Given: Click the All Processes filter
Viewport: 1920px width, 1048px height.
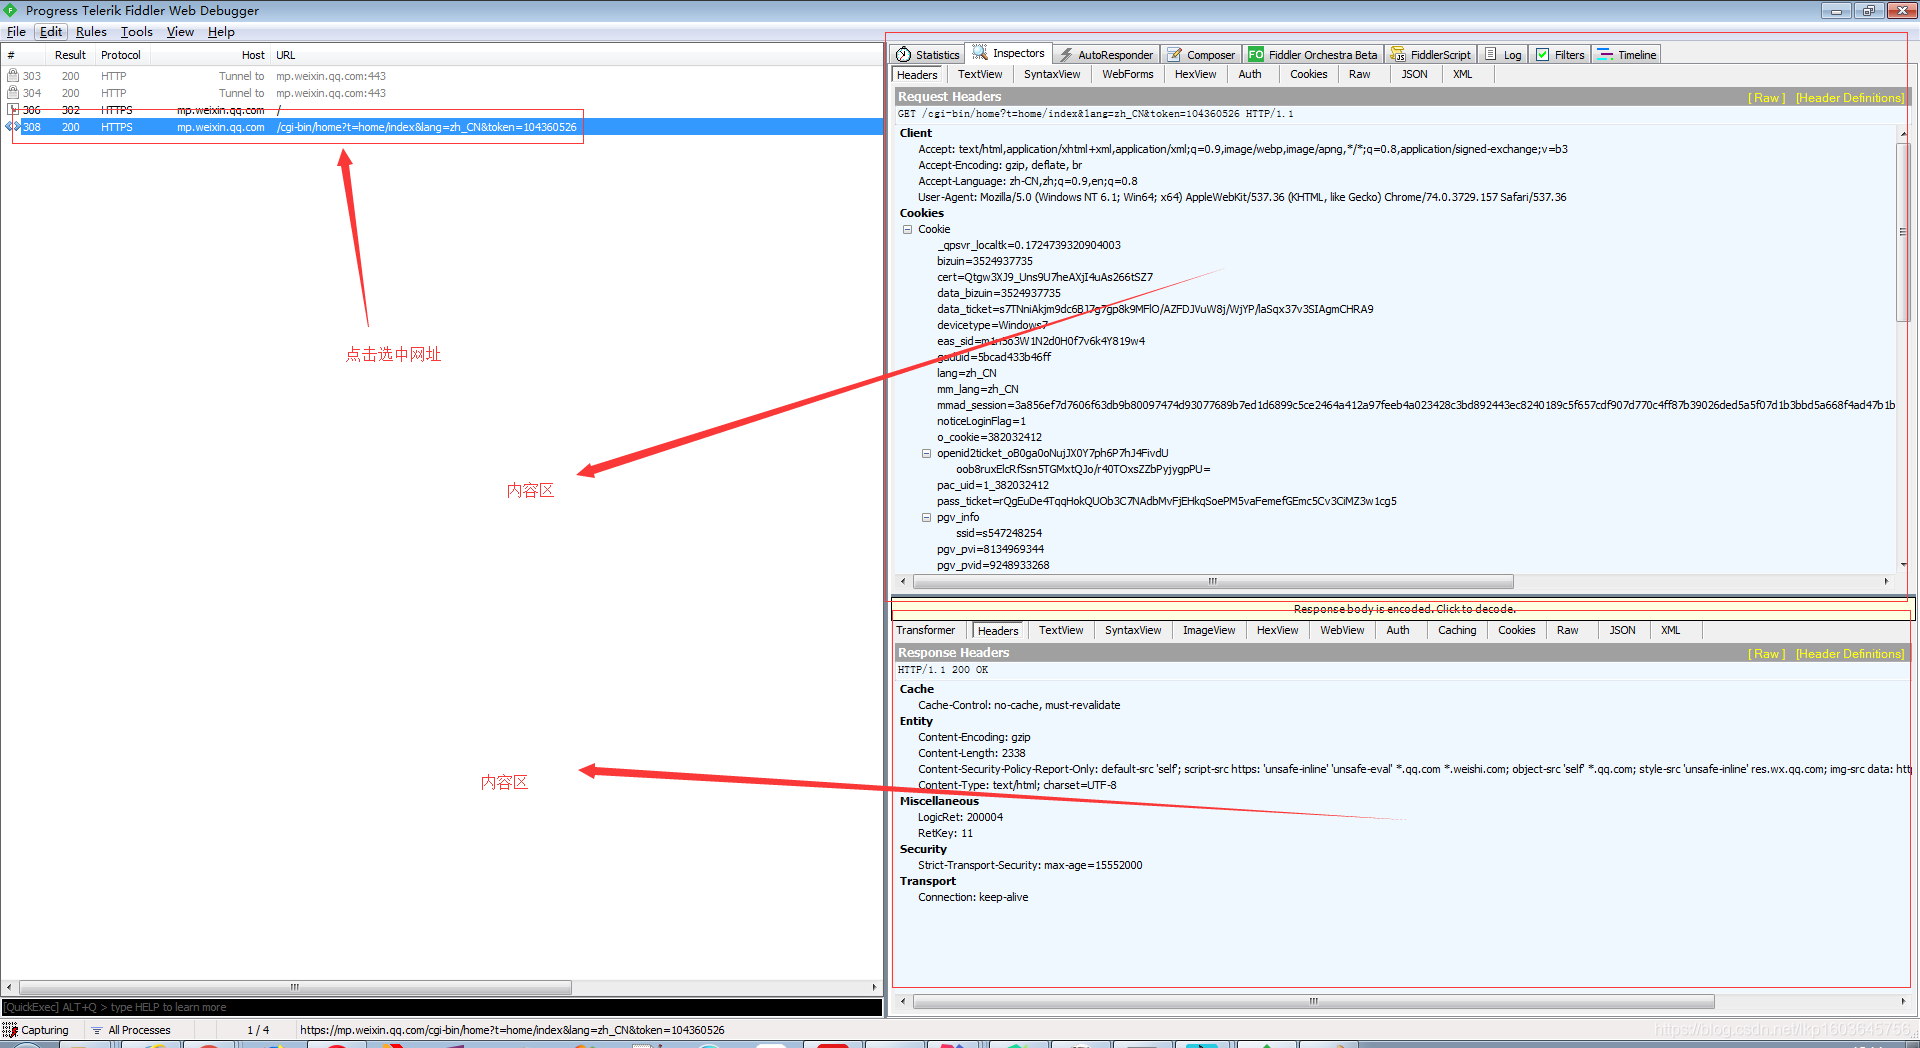Looking at the screenshot, I should [131, 1030].
